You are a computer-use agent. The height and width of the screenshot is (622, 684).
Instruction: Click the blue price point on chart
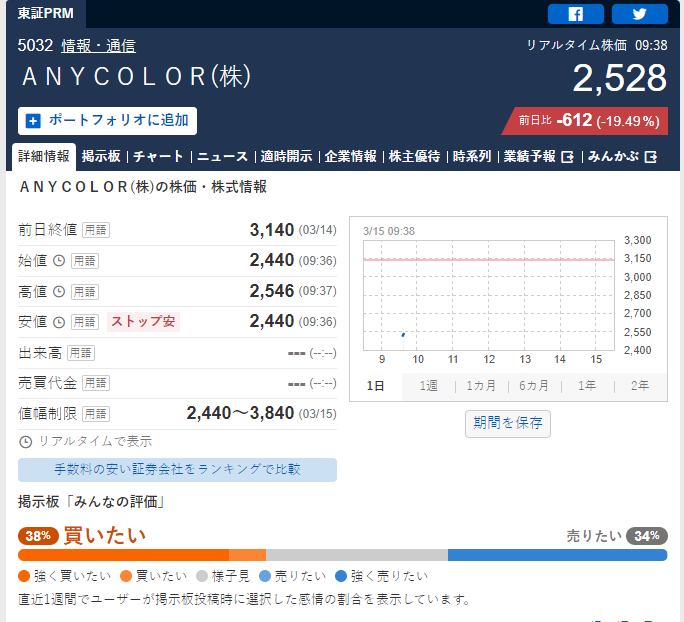pyautogui.click(x=403, y=335)
